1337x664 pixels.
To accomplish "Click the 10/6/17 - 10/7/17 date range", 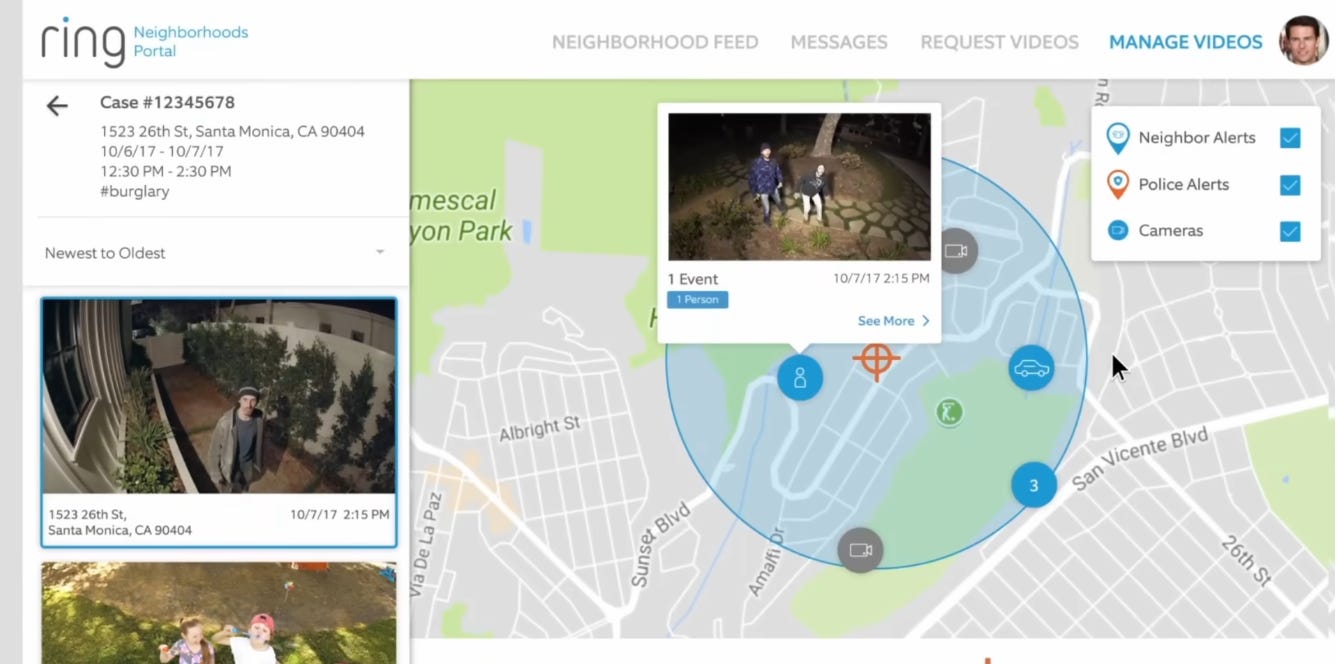I will tap(162, 151).
